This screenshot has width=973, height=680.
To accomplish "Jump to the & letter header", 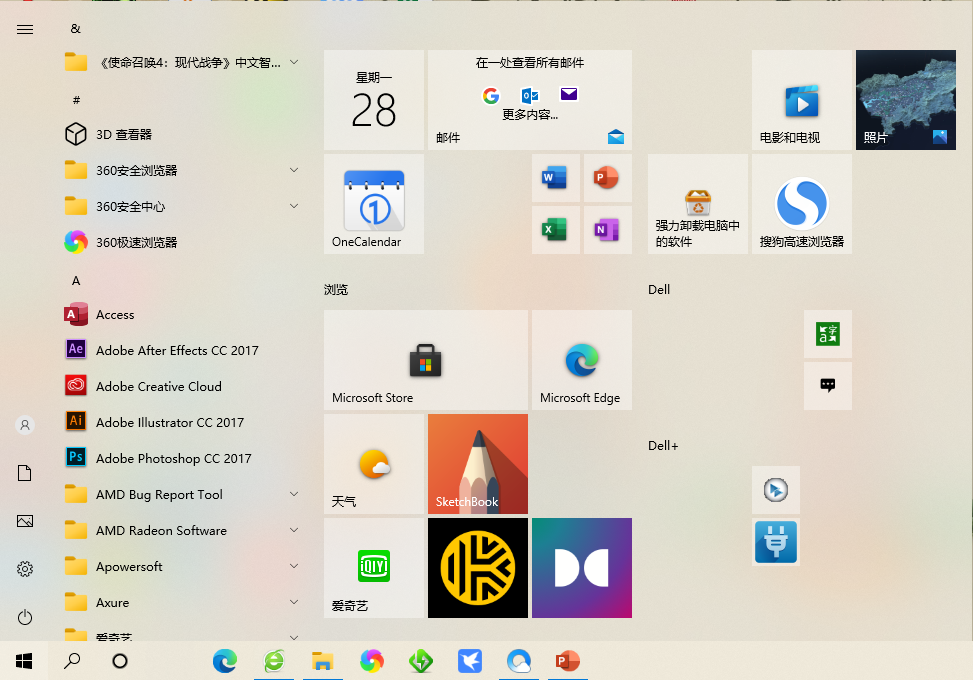I will (76, 29).
